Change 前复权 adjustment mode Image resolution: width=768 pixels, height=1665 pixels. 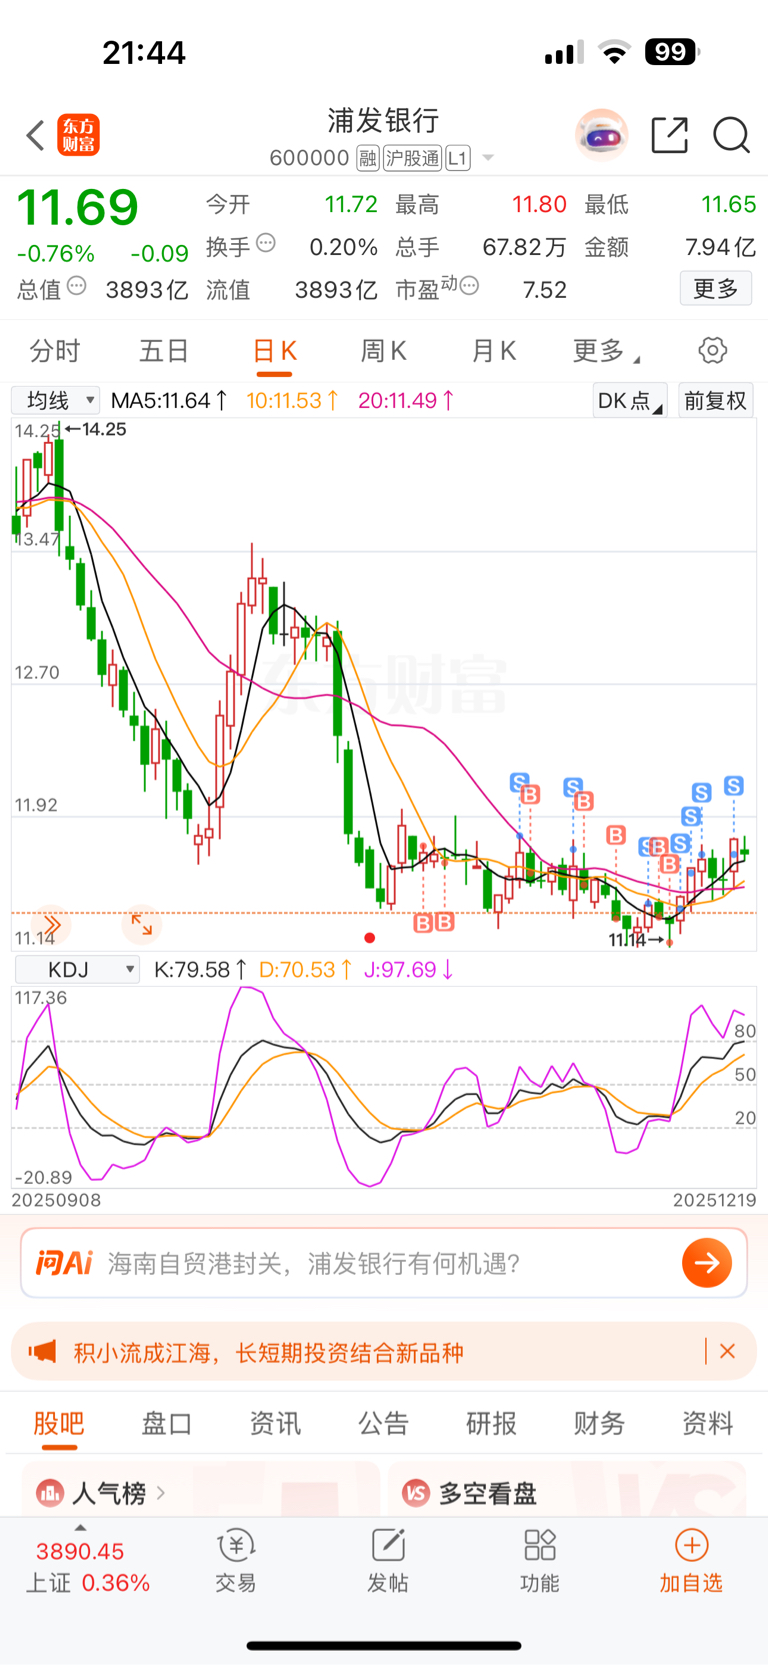point(715,401)
